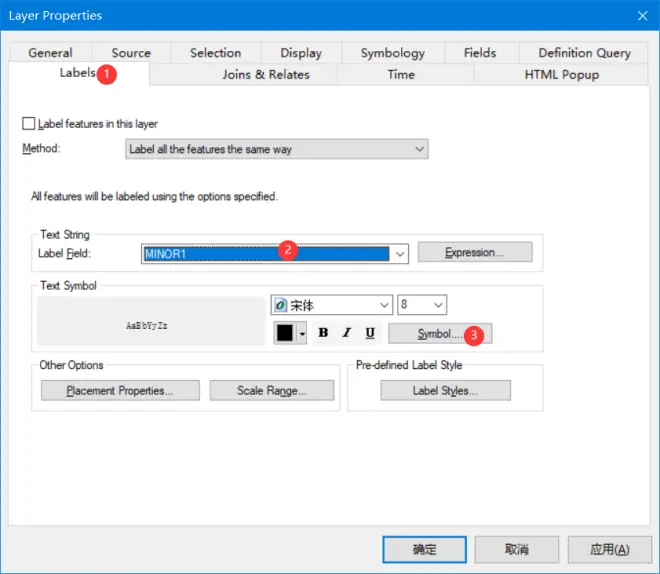The image size is (660, 574).
Task: Open the Selection tab
Action: (216, 53)
